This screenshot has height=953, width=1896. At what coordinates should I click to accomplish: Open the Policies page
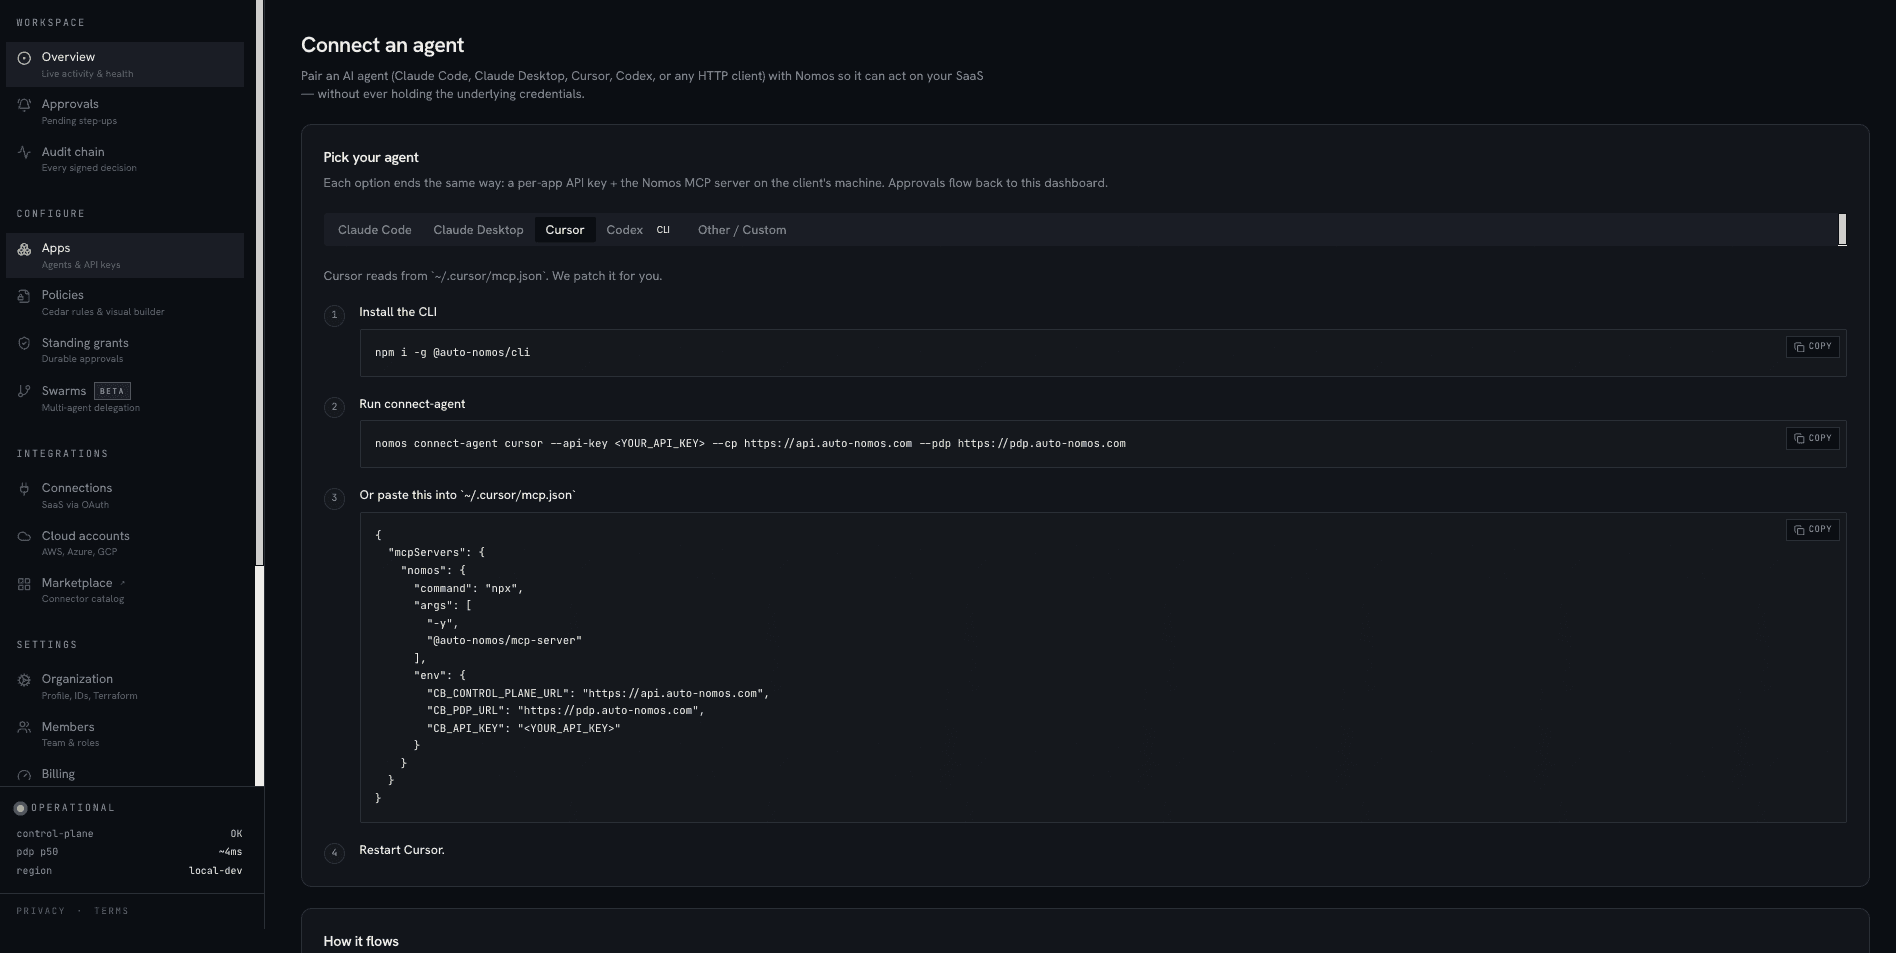tap(125, 302)
